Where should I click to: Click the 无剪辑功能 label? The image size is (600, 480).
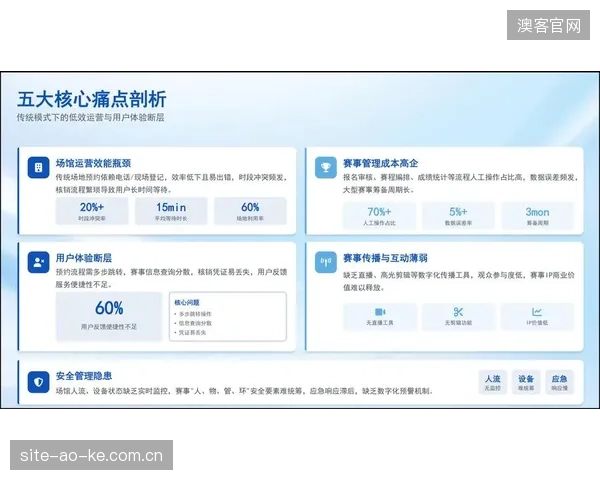[458, 323]
